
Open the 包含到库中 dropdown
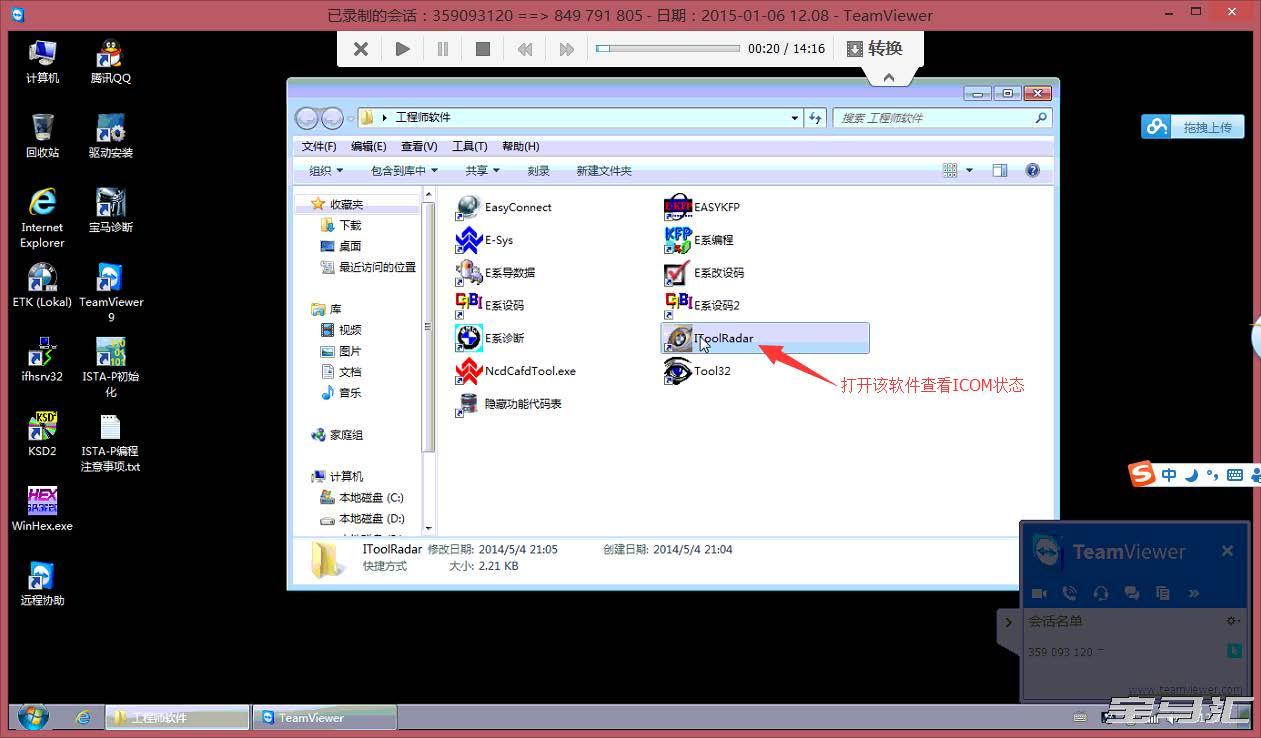click(x=404, y=171)
